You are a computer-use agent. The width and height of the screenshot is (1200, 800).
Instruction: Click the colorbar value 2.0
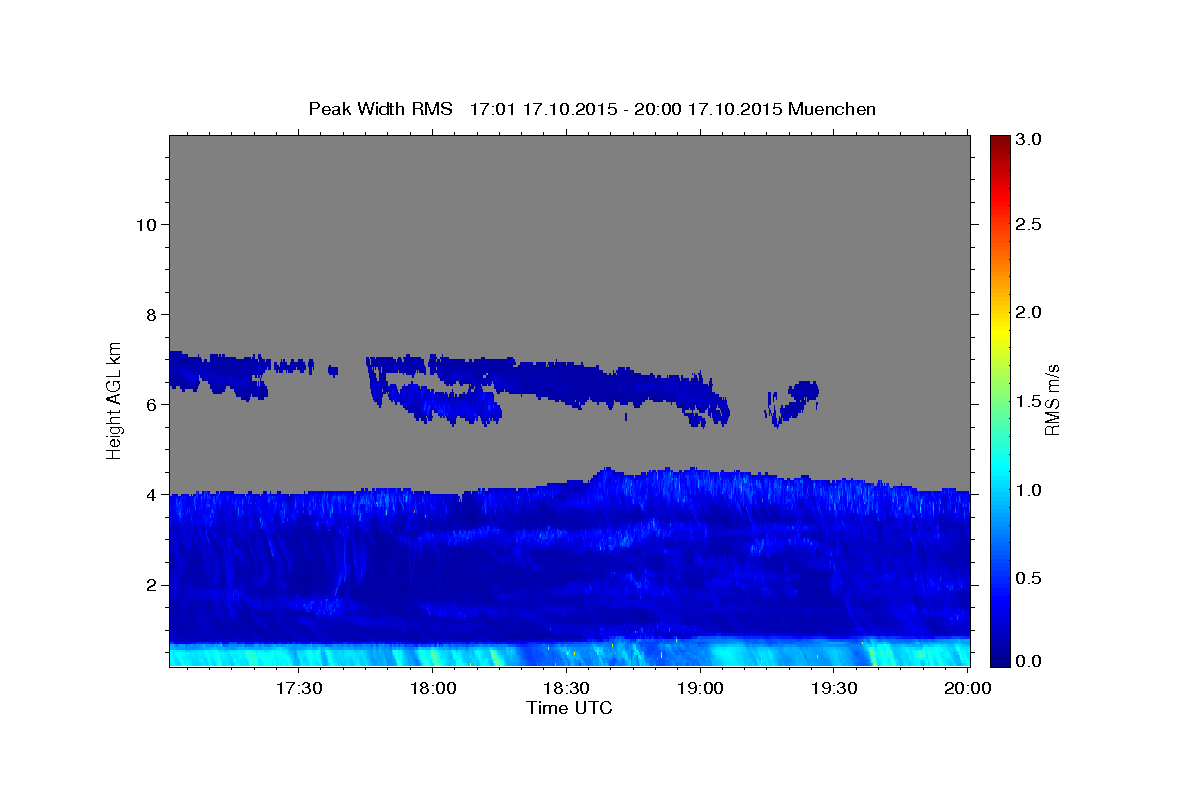pyautogui.click(x=1030, y=313)
